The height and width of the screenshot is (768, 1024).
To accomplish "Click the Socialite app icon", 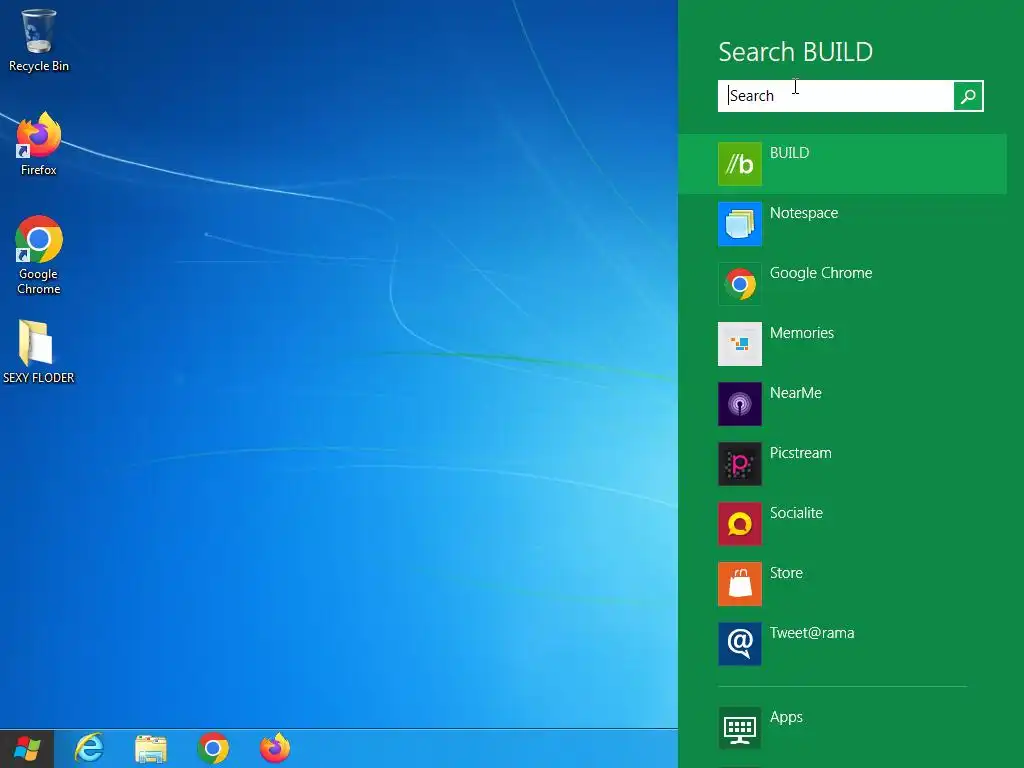I will pyautogui.click(x=740, y=524).
